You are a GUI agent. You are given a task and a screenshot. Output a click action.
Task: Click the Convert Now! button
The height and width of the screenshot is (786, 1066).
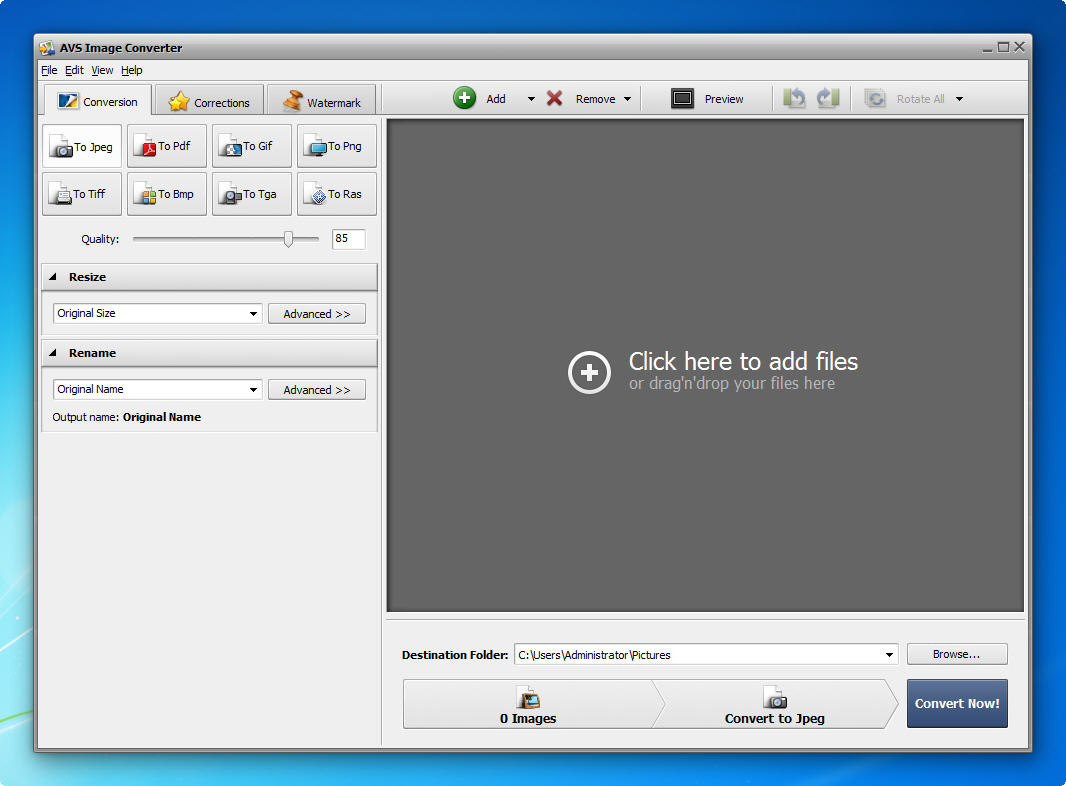(957, 704)
